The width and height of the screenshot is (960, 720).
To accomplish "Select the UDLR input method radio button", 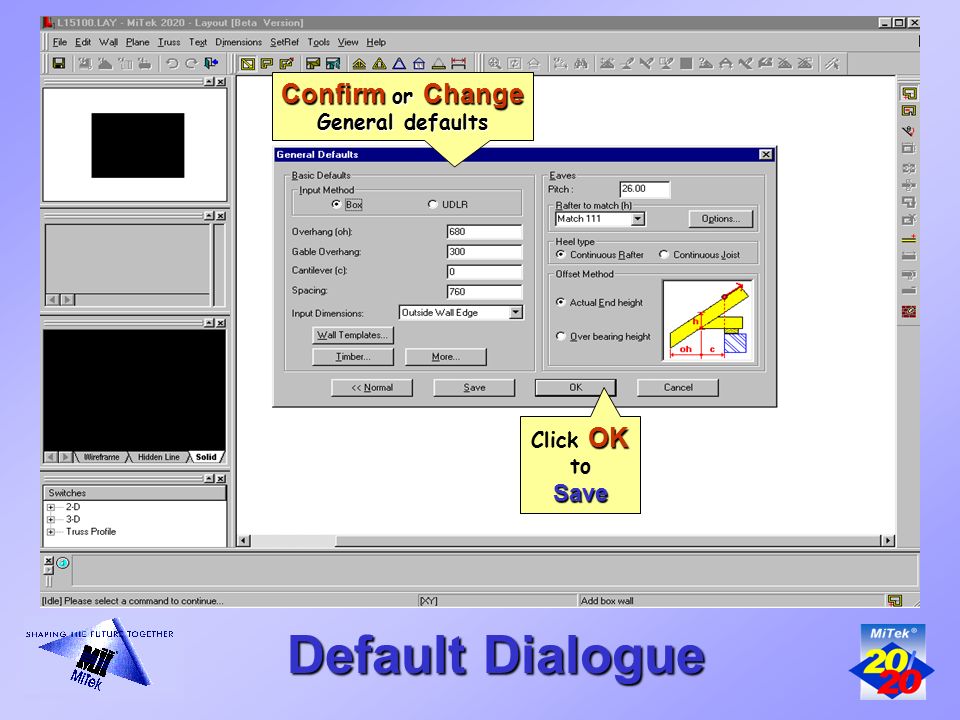I will point(432,204).
